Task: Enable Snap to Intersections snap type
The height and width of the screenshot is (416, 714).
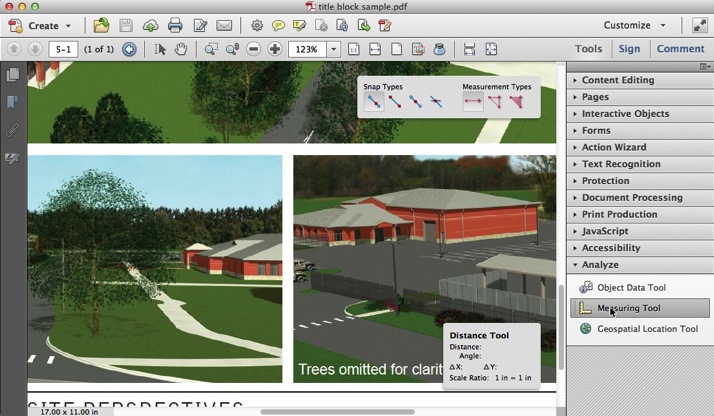Action: tap(436, 101)
